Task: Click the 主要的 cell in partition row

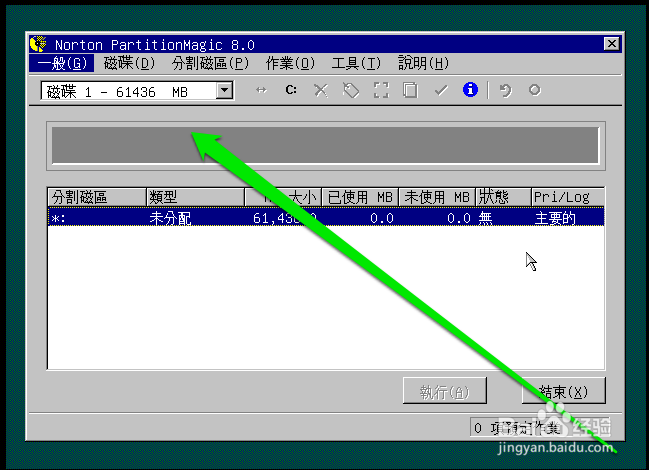Action: click(555, 218)
